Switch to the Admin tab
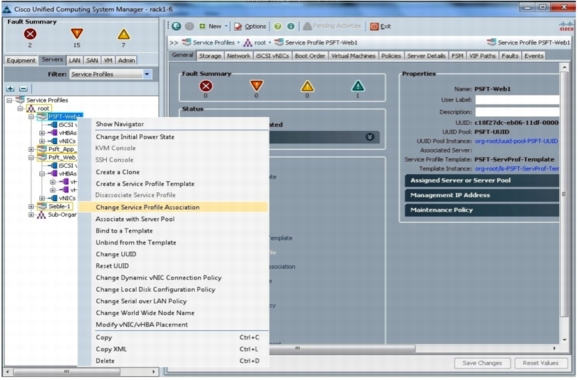The image size is (578, 380). (126, 60)
